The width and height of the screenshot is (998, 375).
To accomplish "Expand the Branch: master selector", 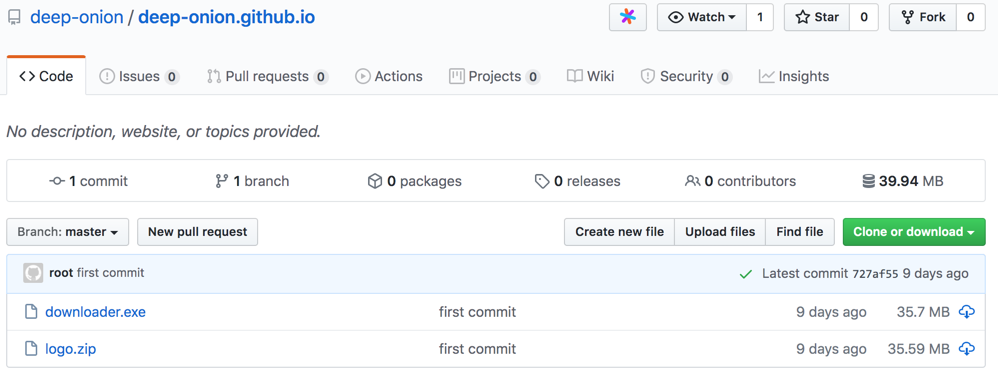I will (67, 232).
